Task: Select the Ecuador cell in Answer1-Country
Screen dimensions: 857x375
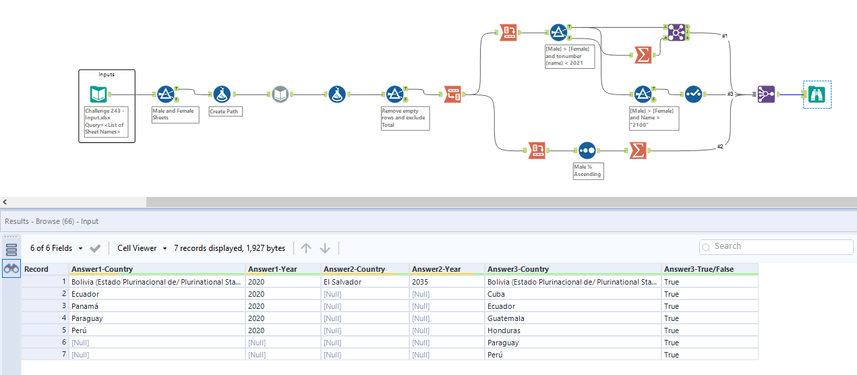Action: pos(157,294)
